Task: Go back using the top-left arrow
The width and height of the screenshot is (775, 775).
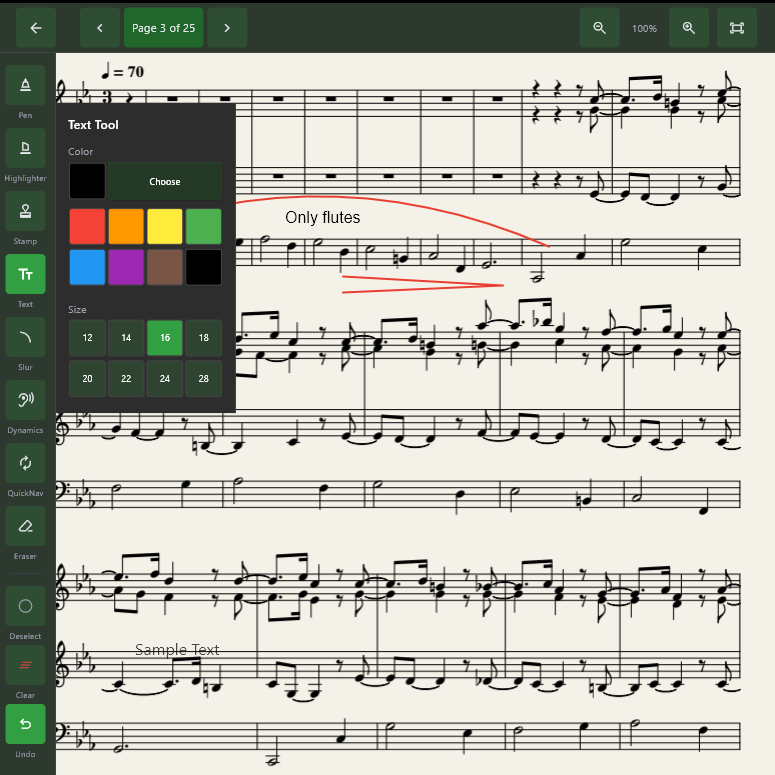Action: [x=36, y=28]
